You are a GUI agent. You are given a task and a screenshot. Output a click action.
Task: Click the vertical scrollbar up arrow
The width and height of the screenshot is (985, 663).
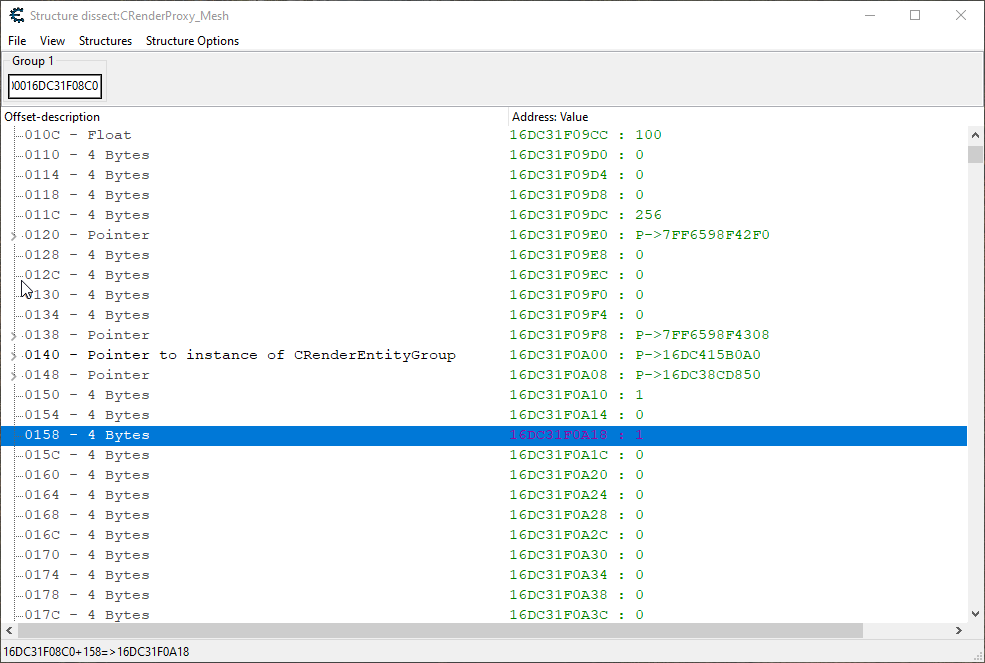975,135
